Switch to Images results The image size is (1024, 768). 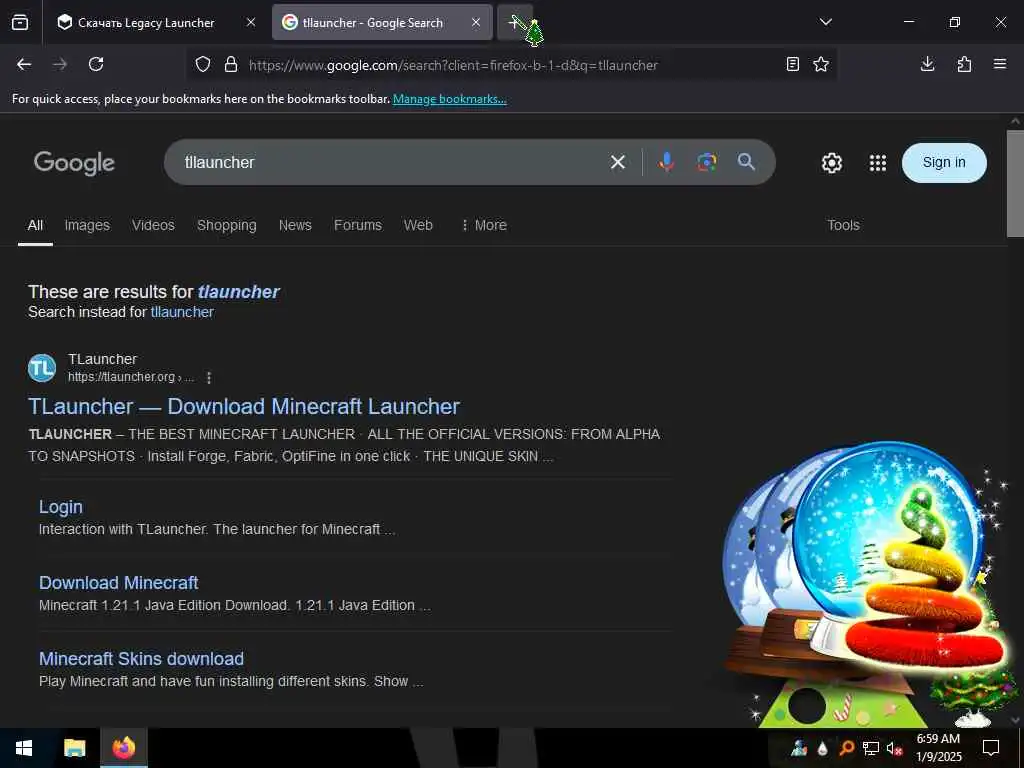click(x=87, y=225)
